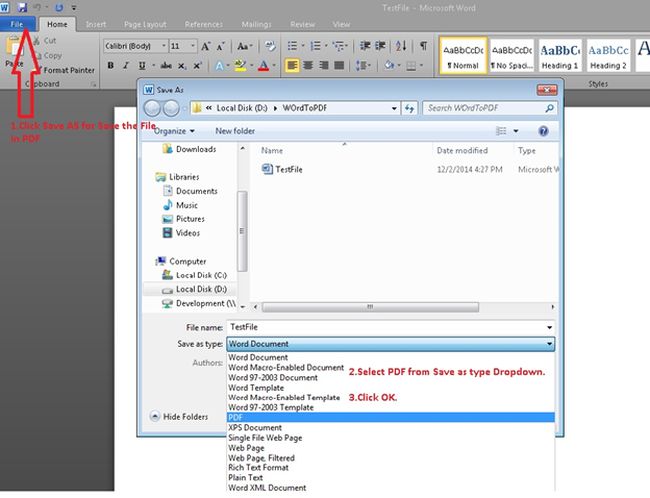Apply the red font color
The width and height of the screenshot is (650, 498).
[x=263, y=66]
